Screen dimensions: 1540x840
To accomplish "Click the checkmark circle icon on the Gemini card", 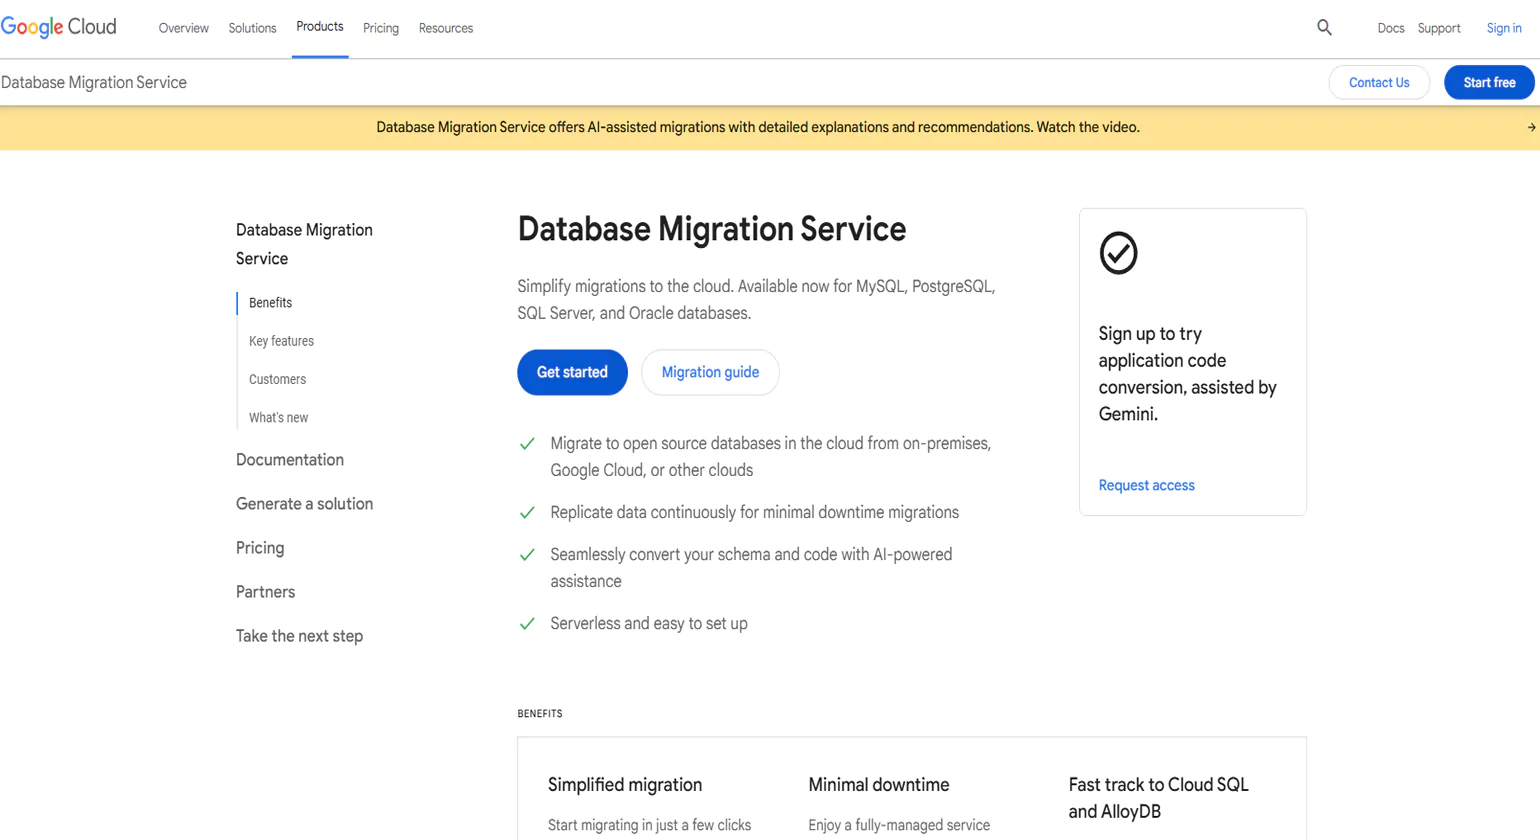I will pyautogui.click(x=1117, y=253).
